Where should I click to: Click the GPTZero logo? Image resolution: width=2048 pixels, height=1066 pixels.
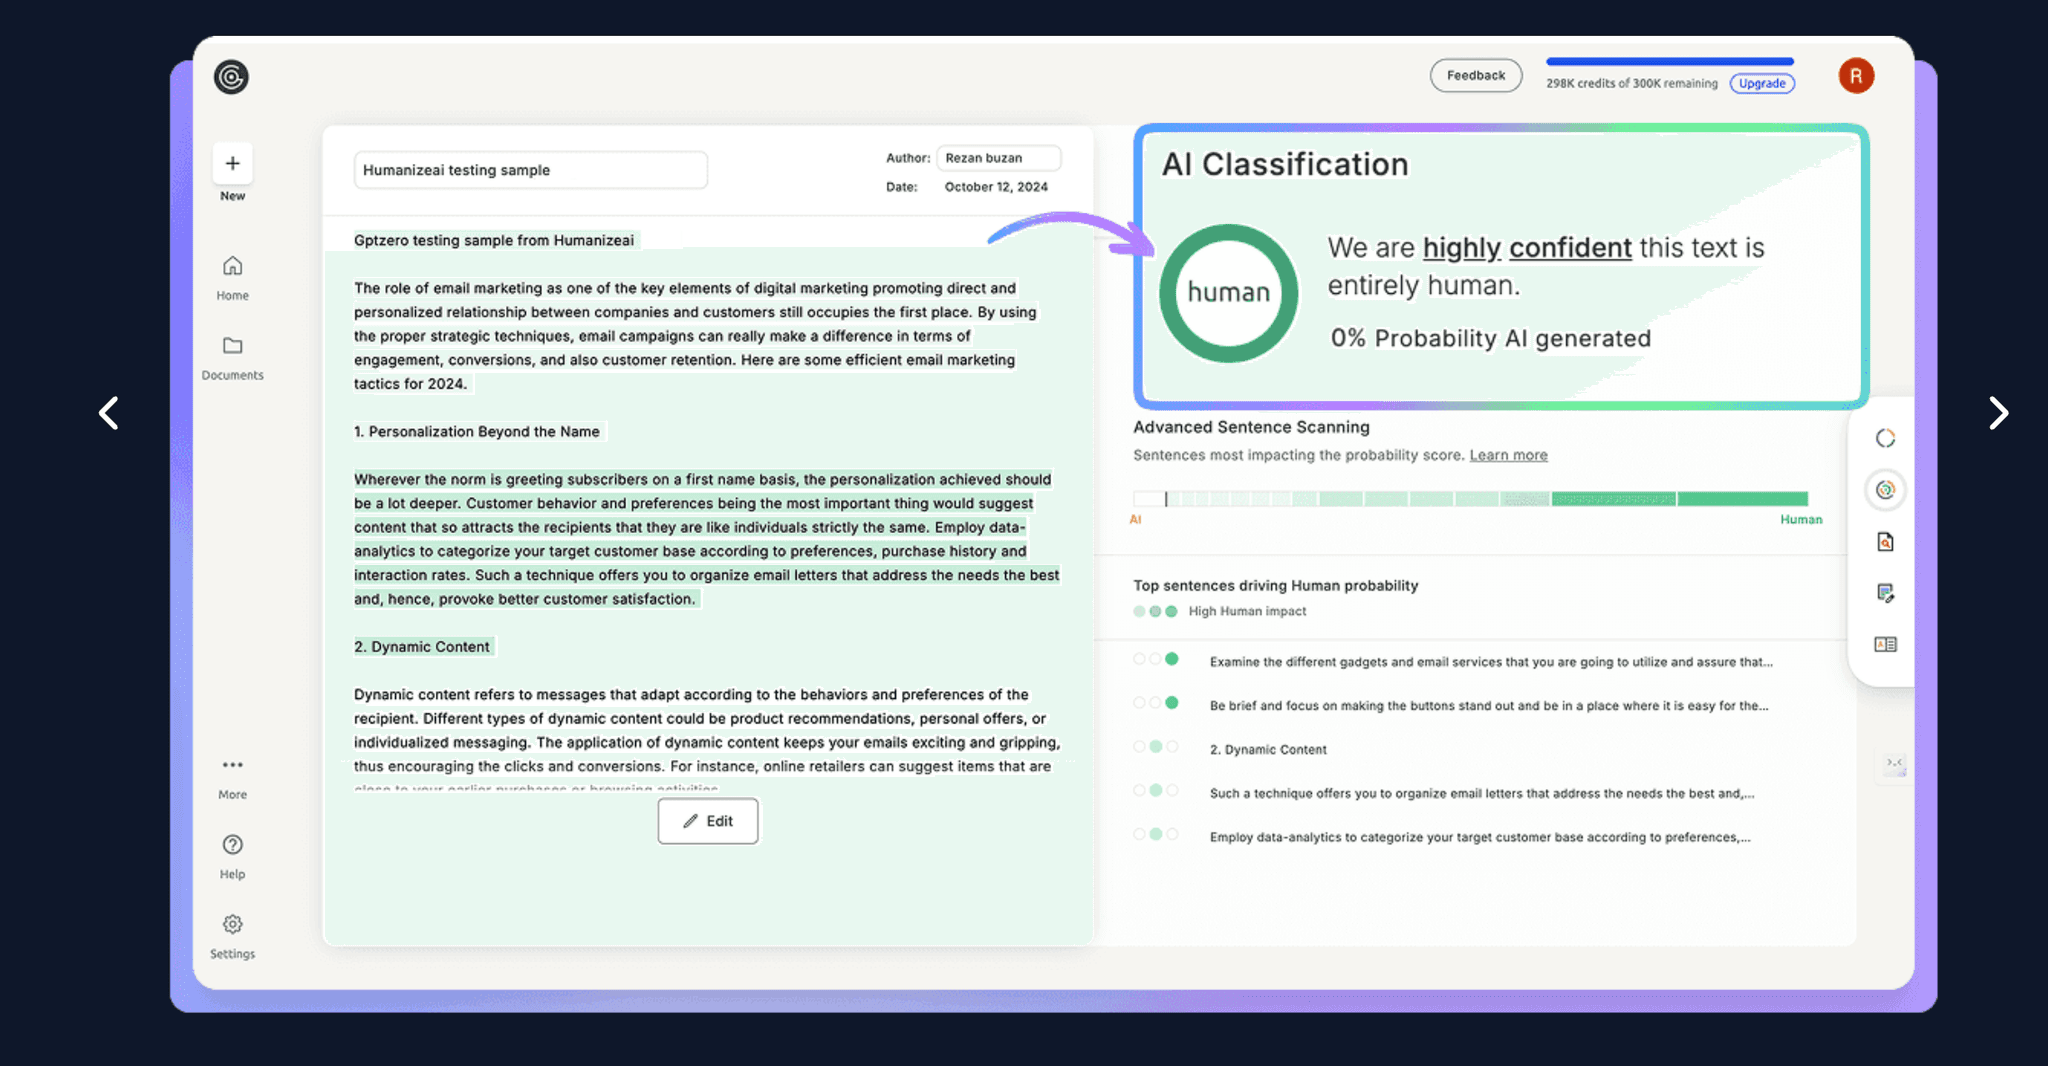(x=231, y=77)
